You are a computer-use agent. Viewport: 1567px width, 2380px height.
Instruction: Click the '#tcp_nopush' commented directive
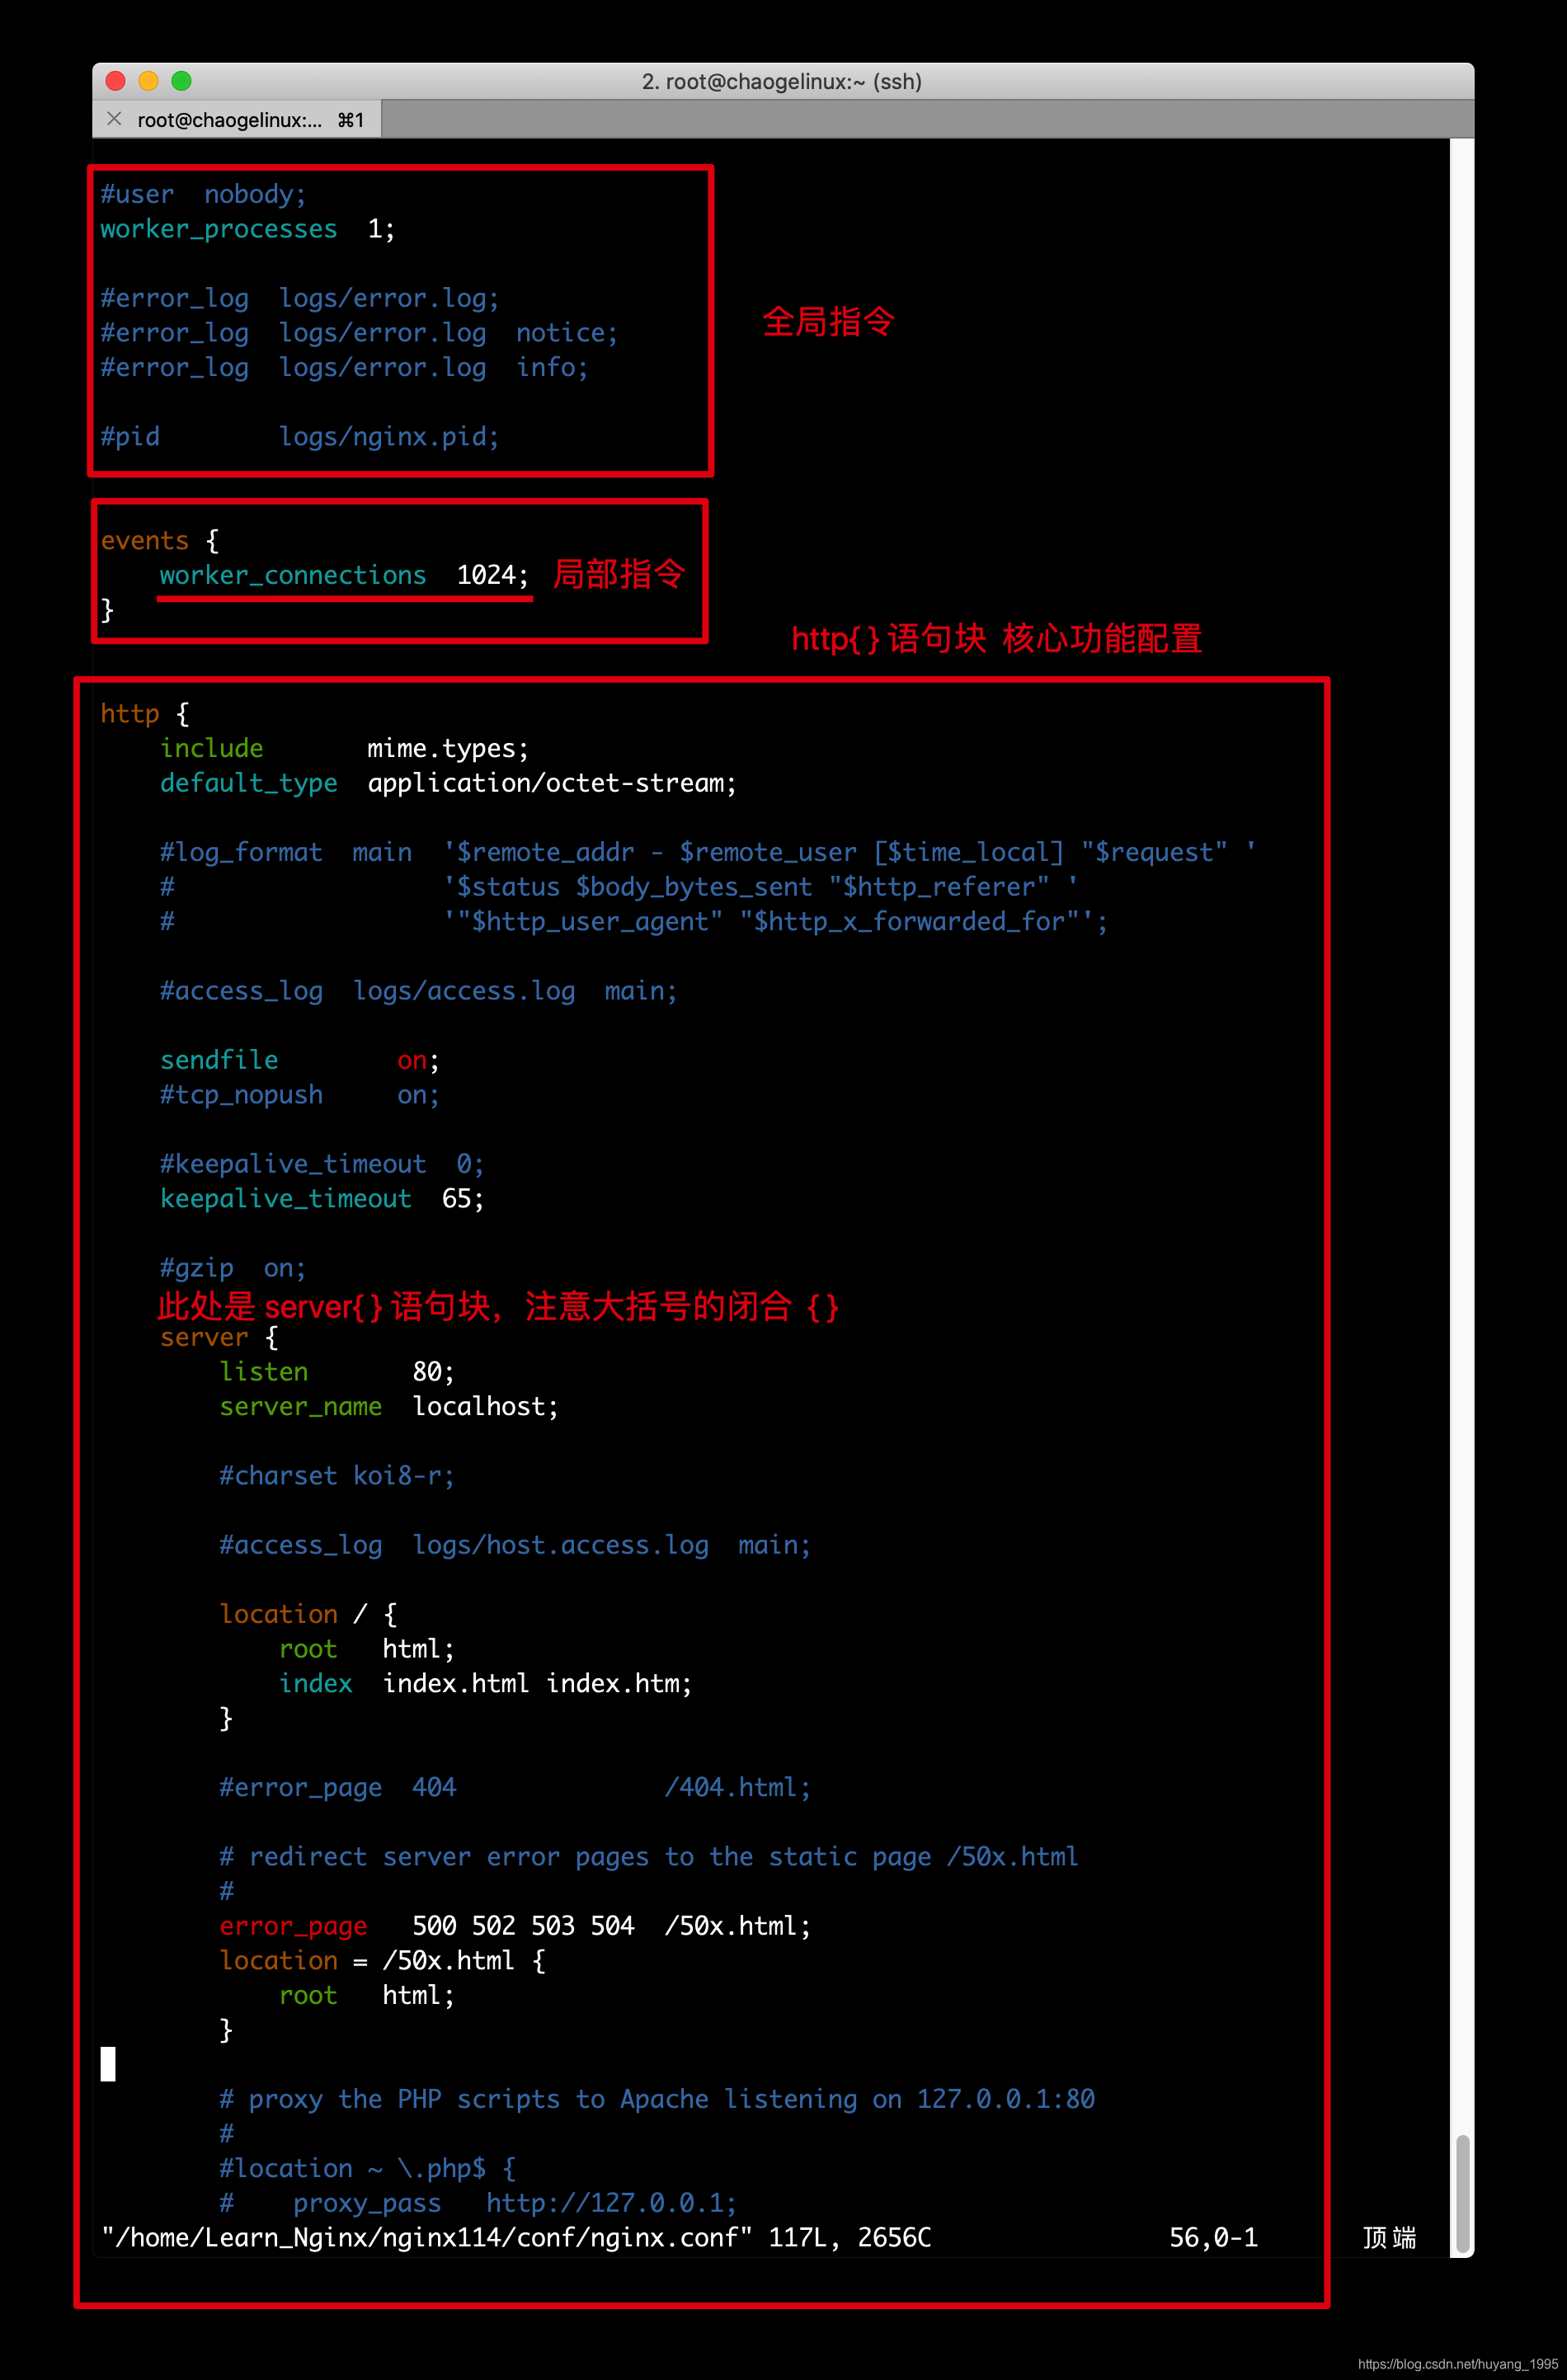[241, 1095]
